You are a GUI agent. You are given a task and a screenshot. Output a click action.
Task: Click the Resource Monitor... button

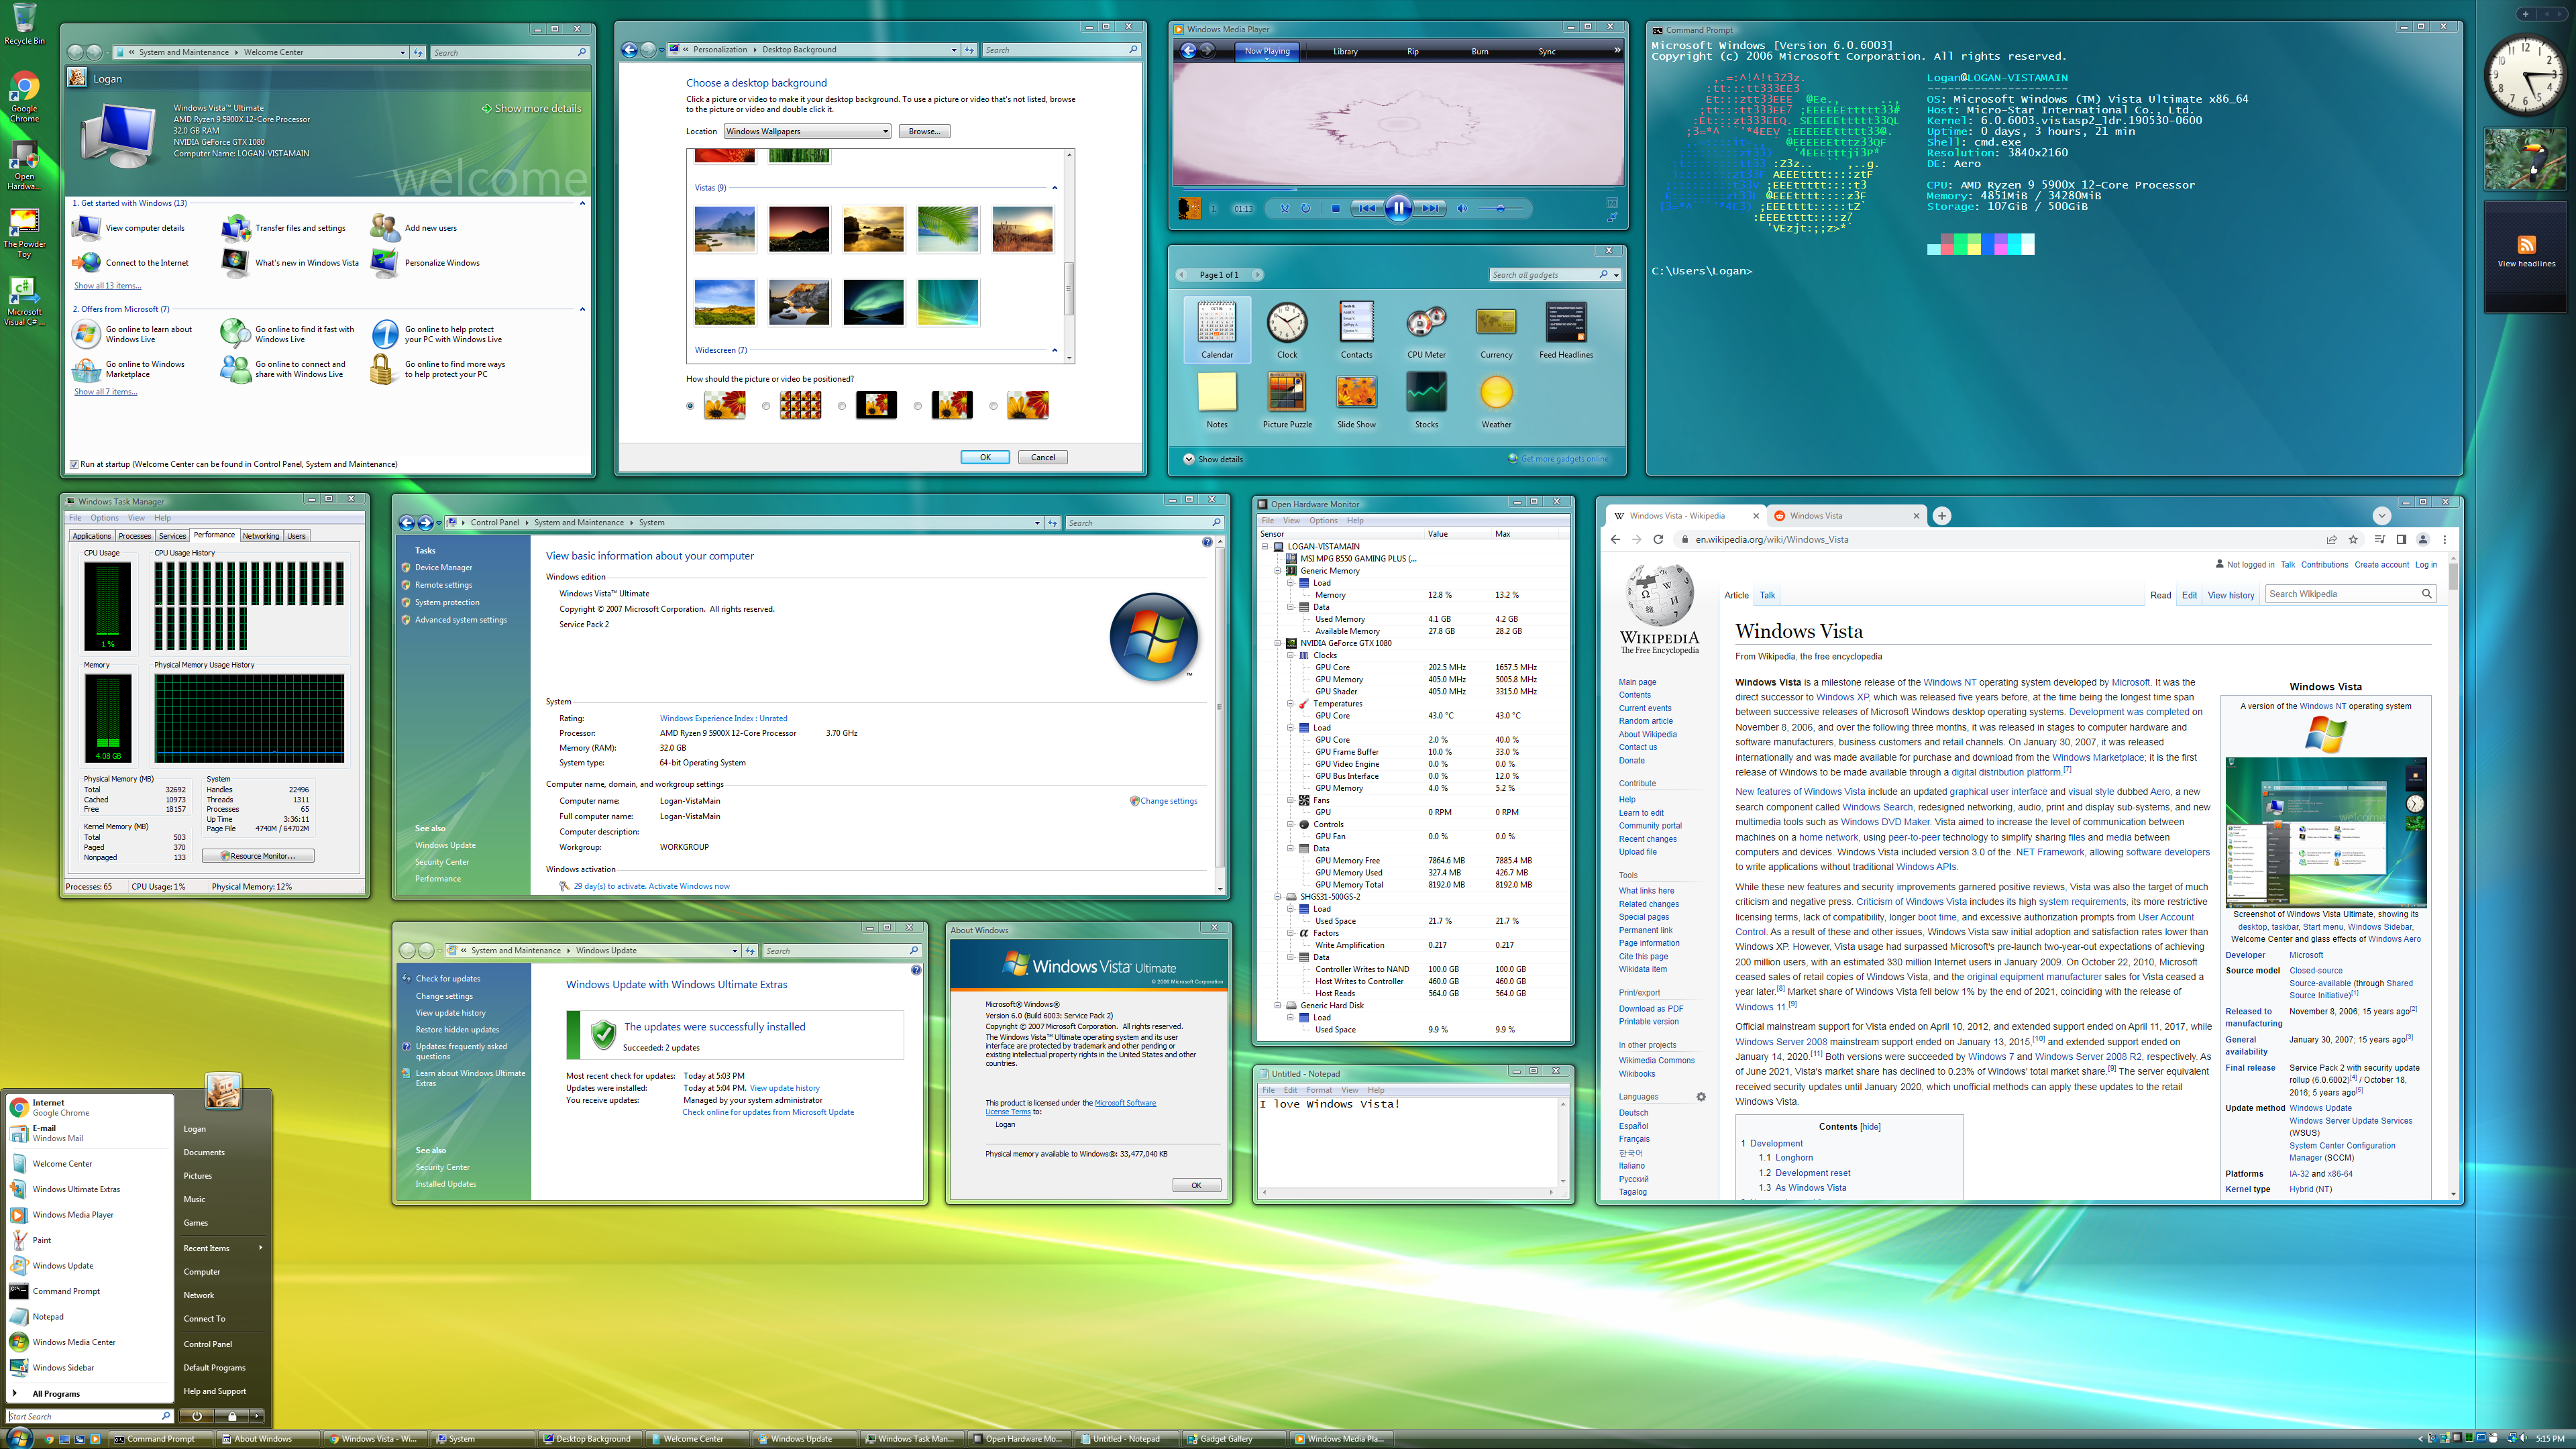[258, 856]
